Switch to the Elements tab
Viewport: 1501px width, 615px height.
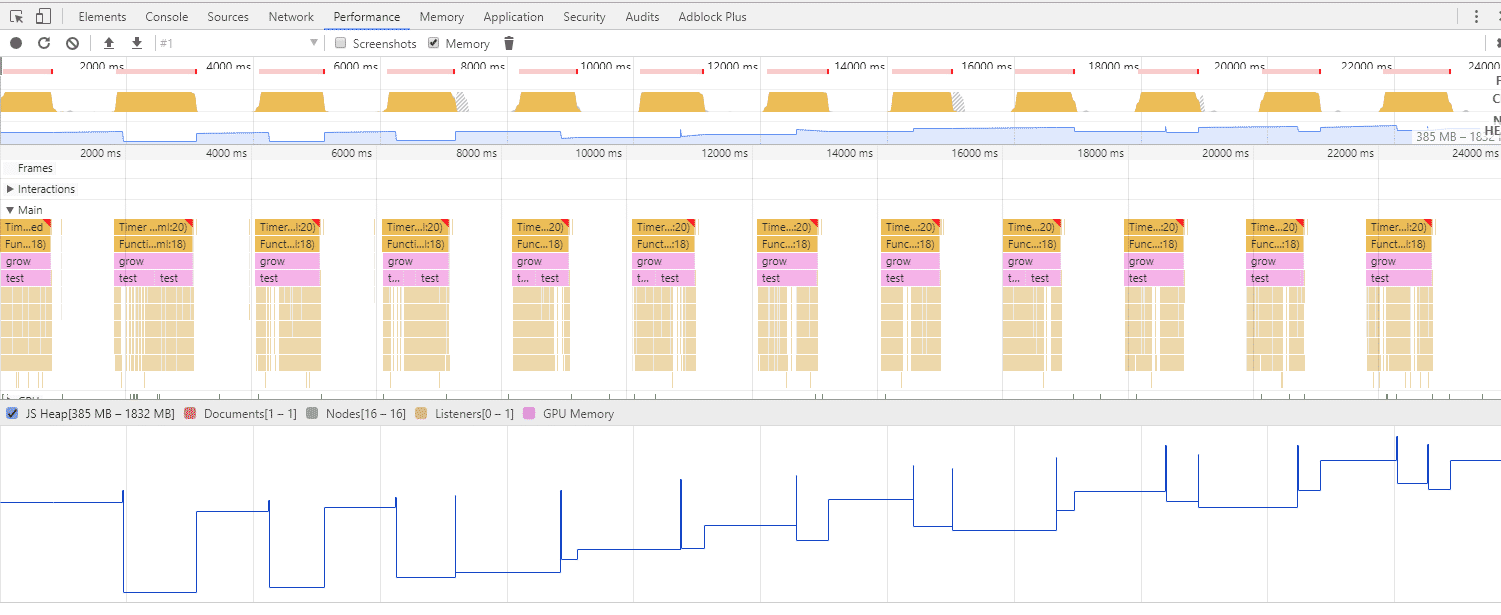[102, 17]
